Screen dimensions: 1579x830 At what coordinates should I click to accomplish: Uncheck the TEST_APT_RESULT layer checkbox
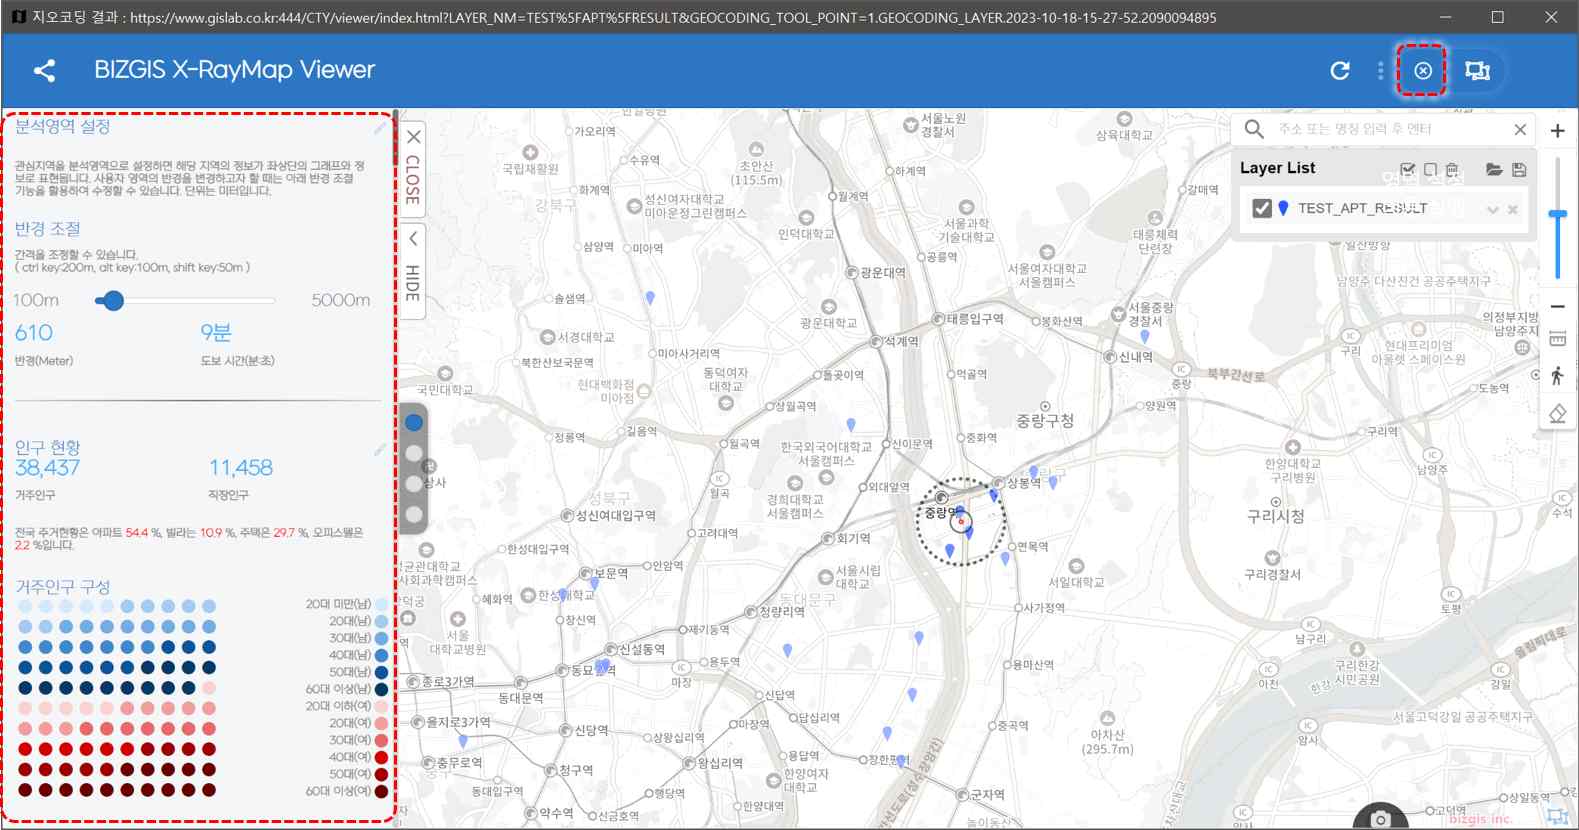[x=1262, y=208]
